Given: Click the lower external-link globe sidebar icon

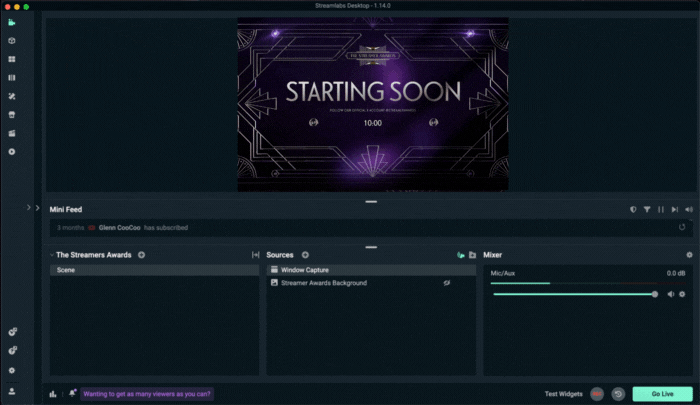Looking at the screenshot, I should click(12, 350).
